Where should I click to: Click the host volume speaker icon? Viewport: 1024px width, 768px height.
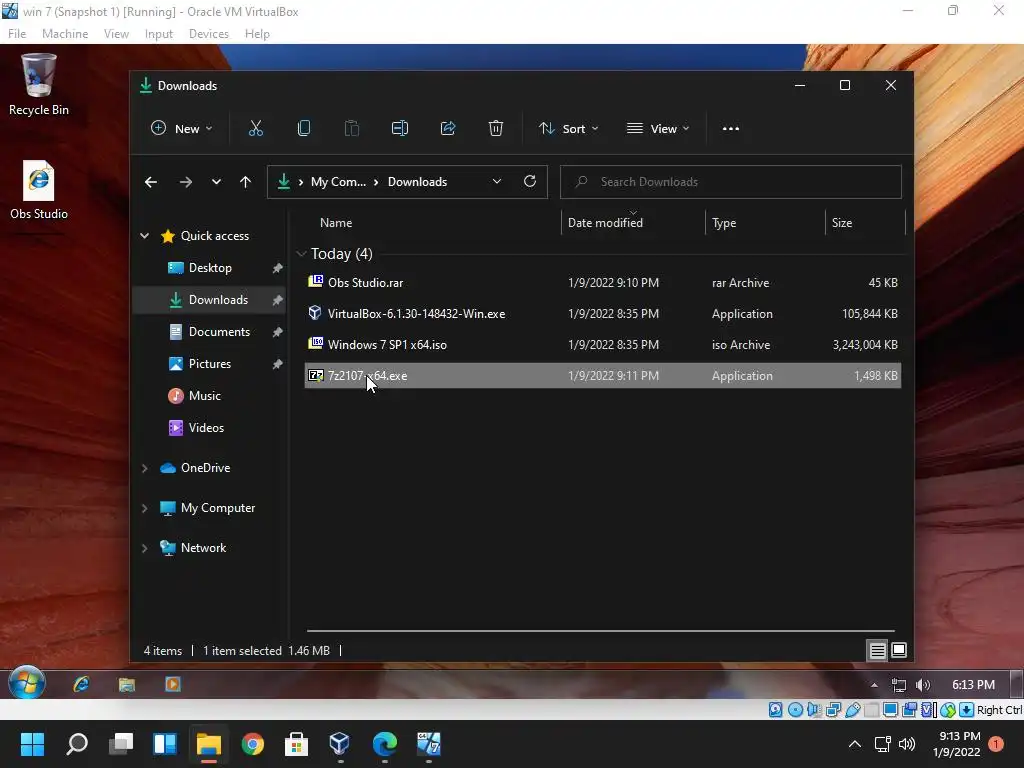pyautogui.click(x=907, y=744)
